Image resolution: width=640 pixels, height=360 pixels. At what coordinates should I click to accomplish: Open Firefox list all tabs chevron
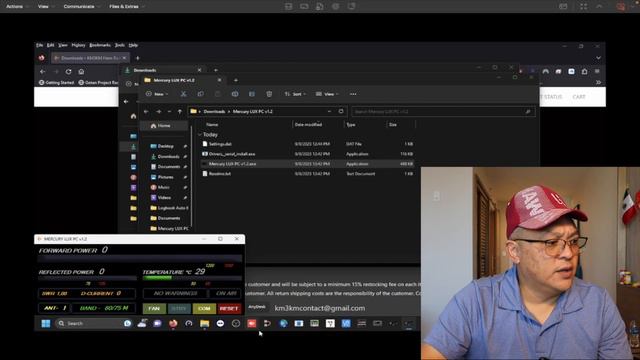click(598, 58)
